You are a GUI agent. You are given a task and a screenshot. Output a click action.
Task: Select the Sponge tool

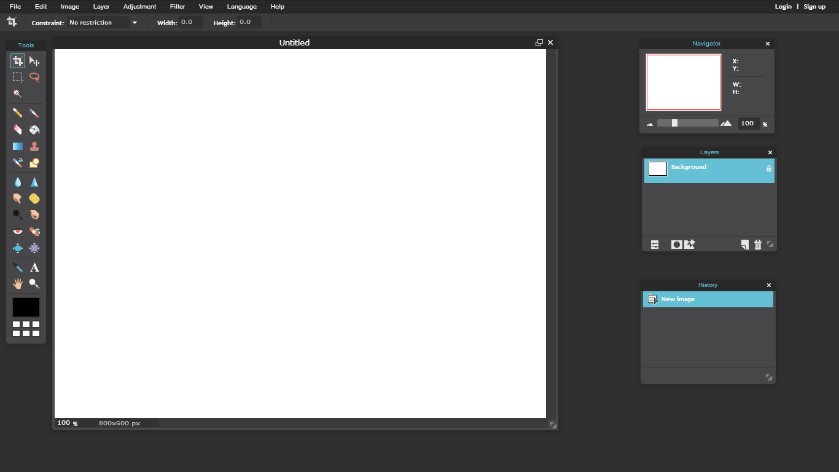[34, 199]
